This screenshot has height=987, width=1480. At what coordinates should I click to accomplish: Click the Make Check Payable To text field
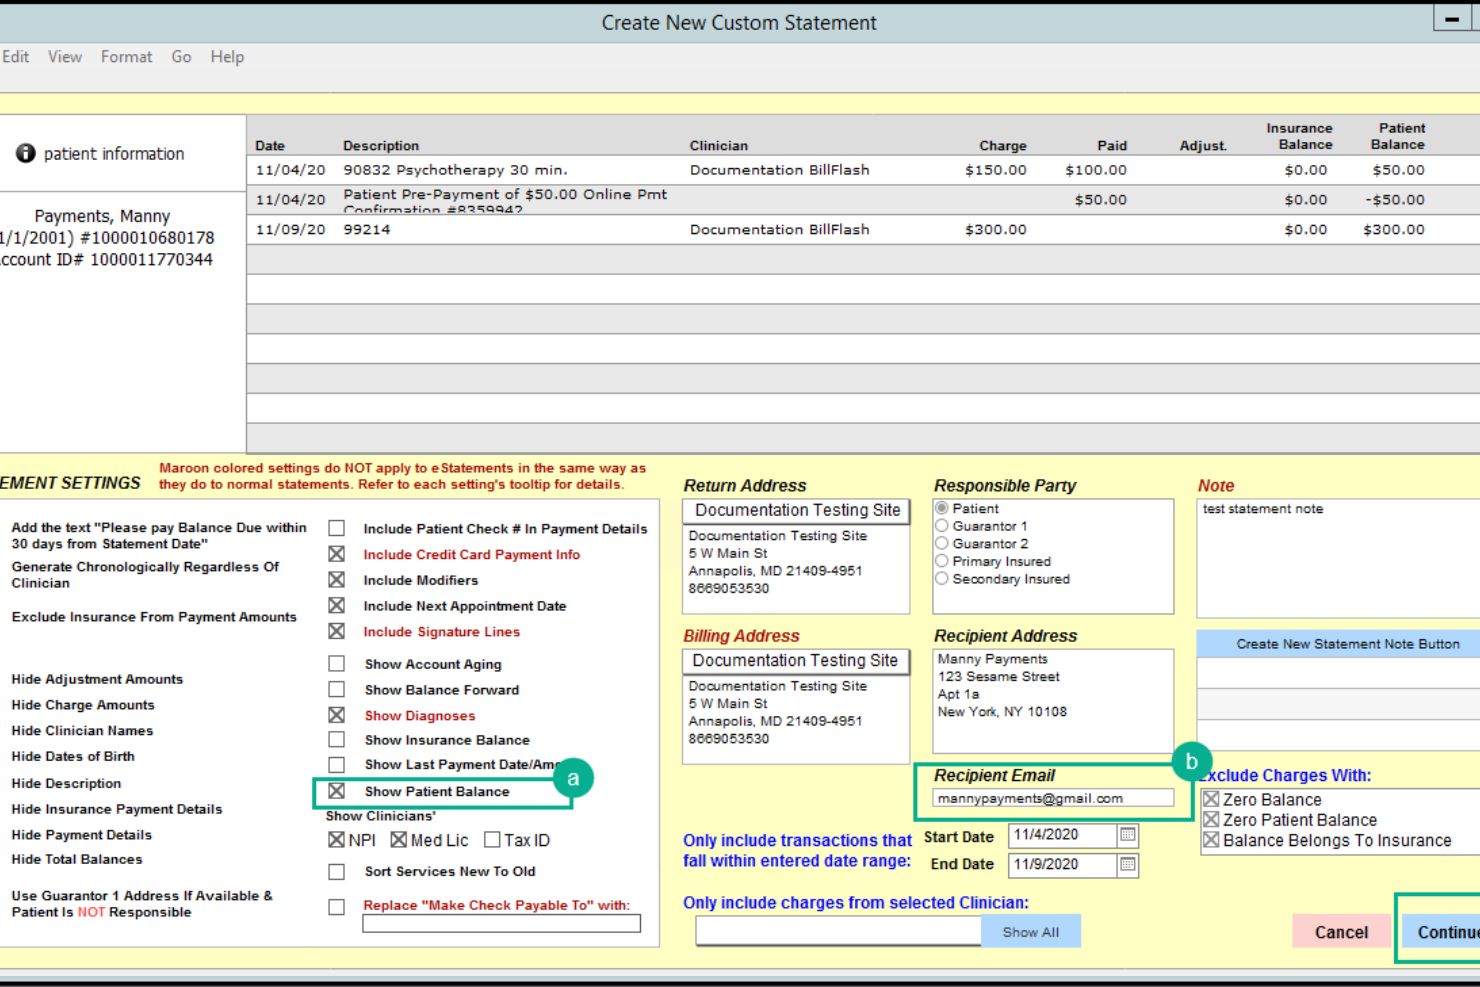(501, 924)
